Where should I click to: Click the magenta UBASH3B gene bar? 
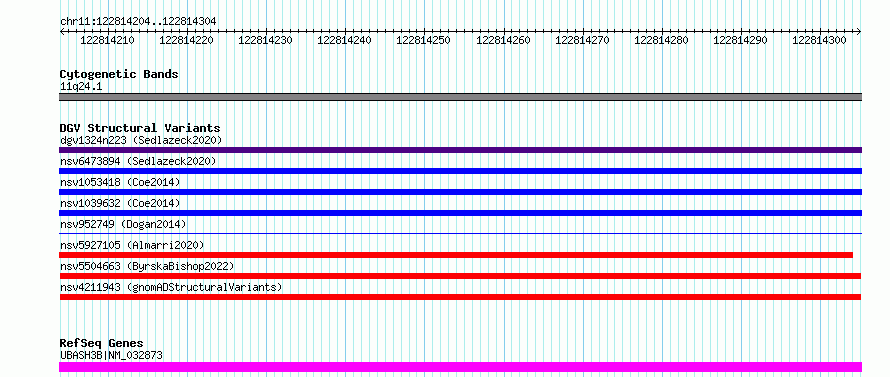point(460,367)
